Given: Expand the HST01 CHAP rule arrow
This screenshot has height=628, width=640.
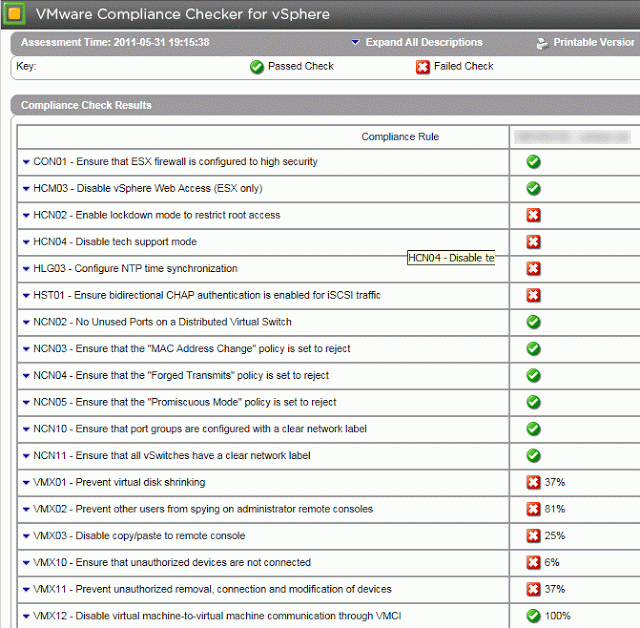Looking at the screenshot, I should pyautogui.click(x=26, y=295).
